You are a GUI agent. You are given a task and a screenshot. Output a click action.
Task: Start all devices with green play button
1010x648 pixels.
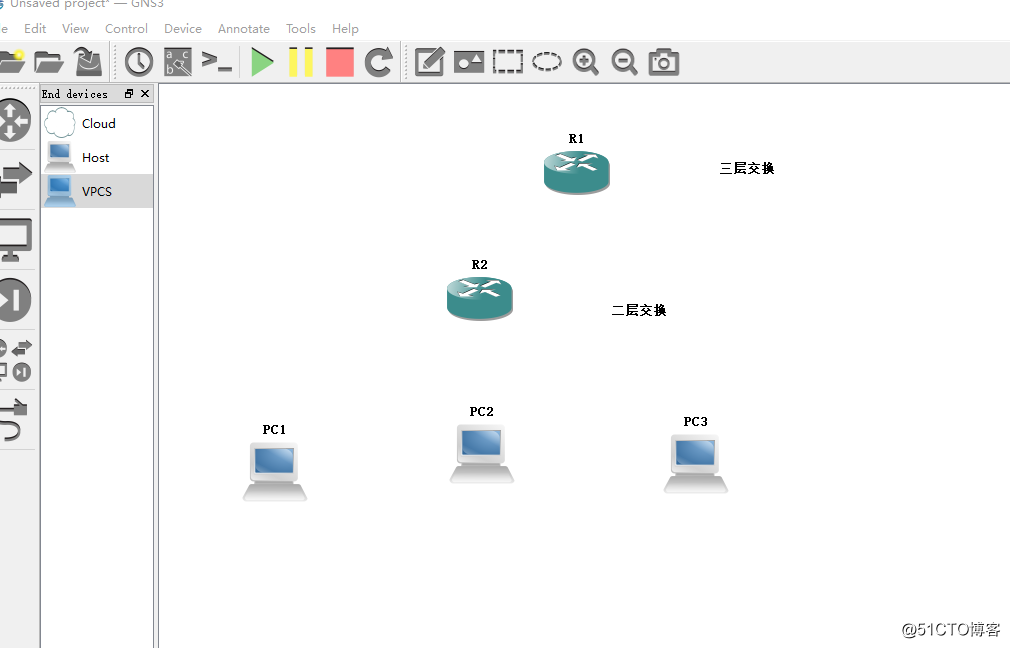[262, 62]
